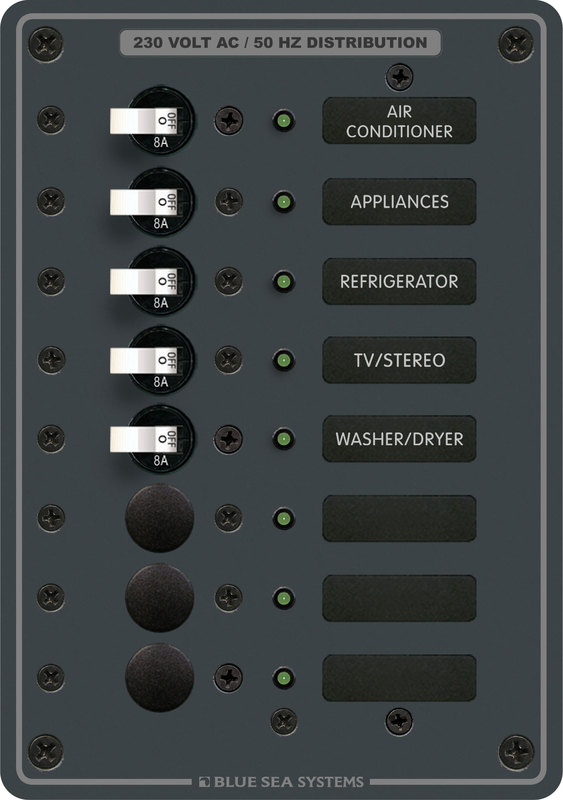Select the Washer/Dryer label plate

(399, 439)
